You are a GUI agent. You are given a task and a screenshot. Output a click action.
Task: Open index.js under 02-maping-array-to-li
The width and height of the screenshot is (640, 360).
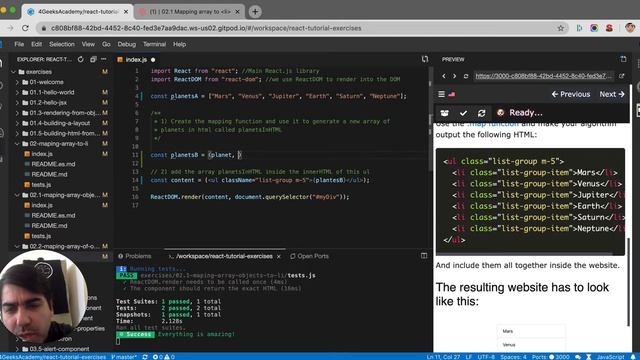[42, 154]
